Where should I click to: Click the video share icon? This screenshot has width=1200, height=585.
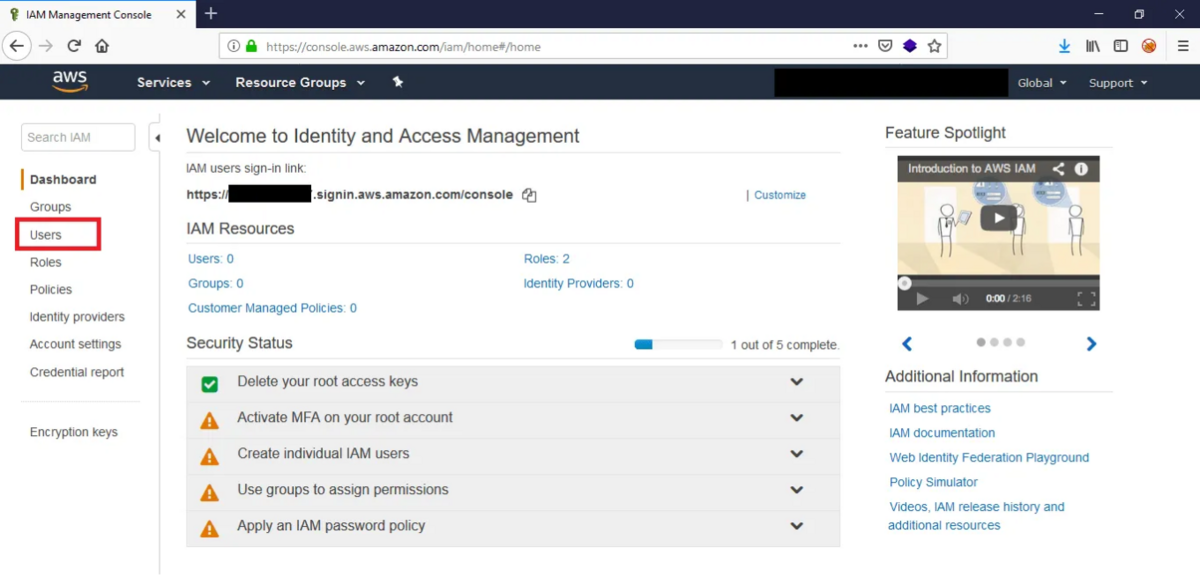point(1058,169)
